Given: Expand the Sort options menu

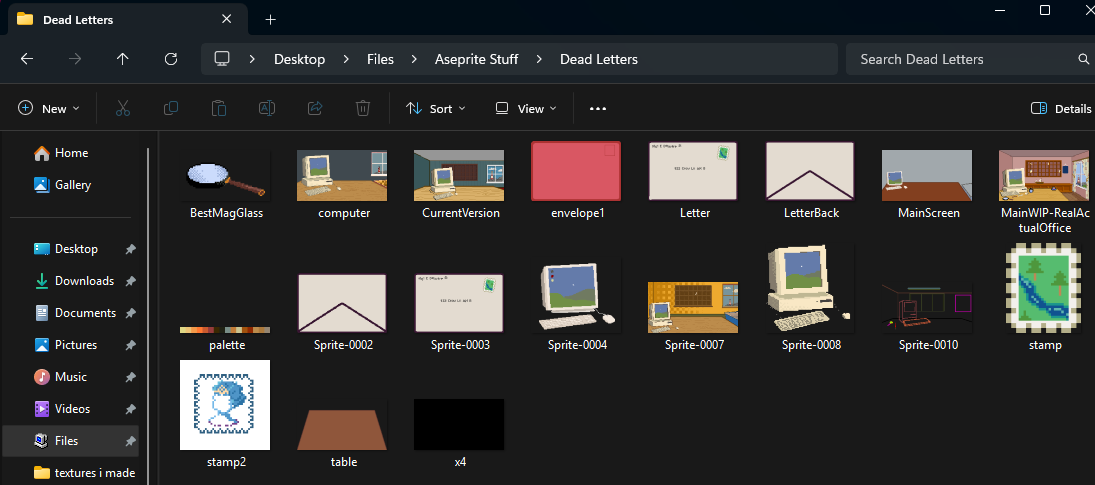Looking at the screenshot, I should pyautogui.click(x=436, y=108).
